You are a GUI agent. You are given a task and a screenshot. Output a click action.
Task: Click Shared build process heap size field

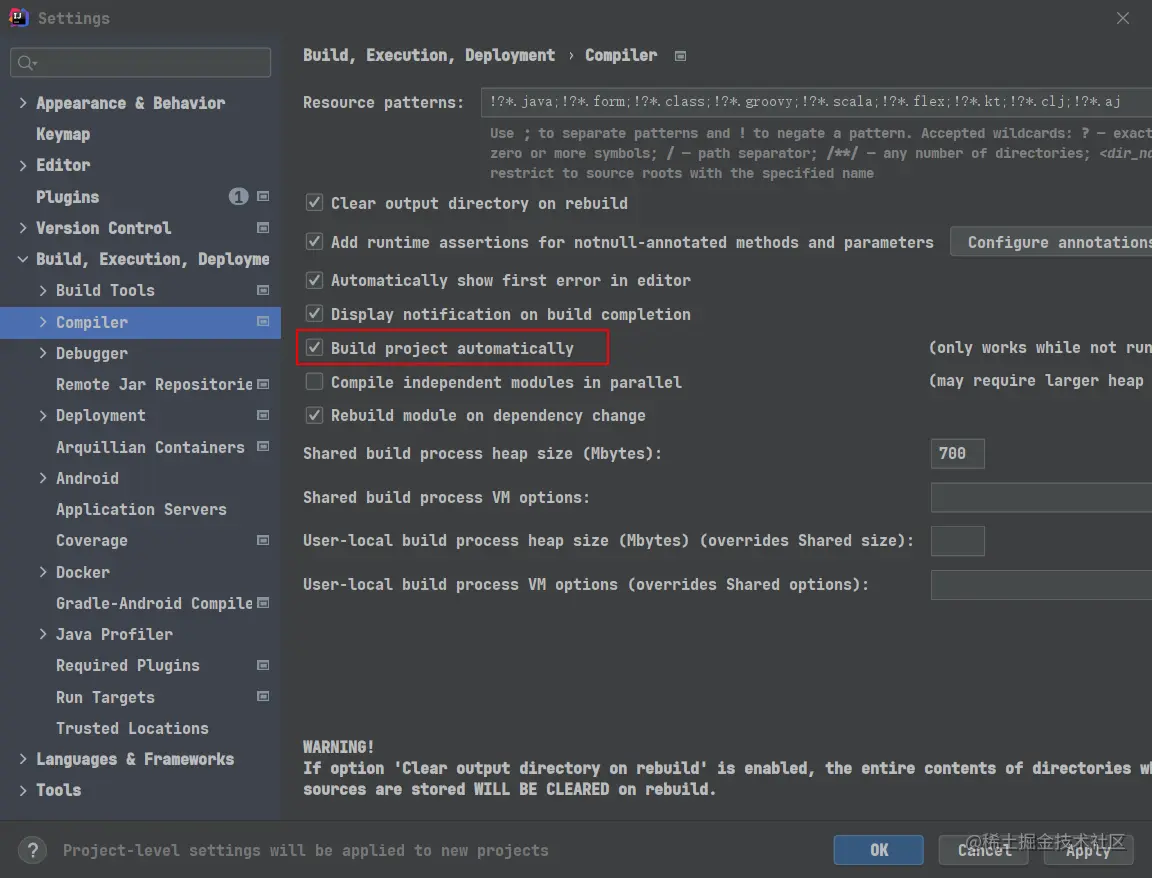(957, 453)
